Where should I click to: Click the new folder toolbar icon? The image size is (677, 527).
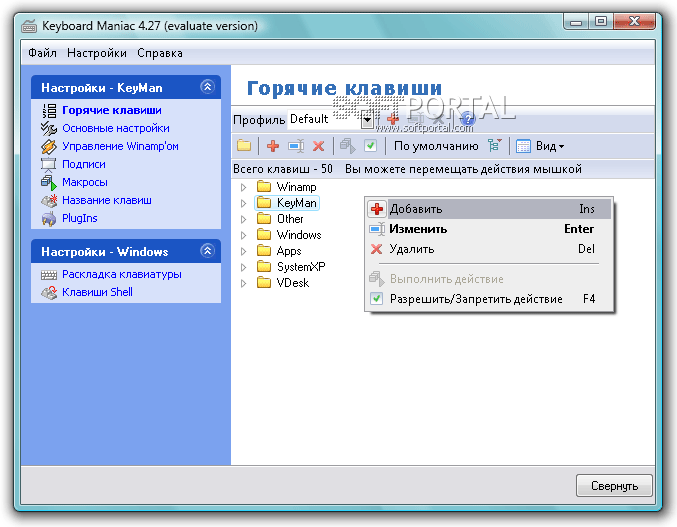[x=244, y=146]
